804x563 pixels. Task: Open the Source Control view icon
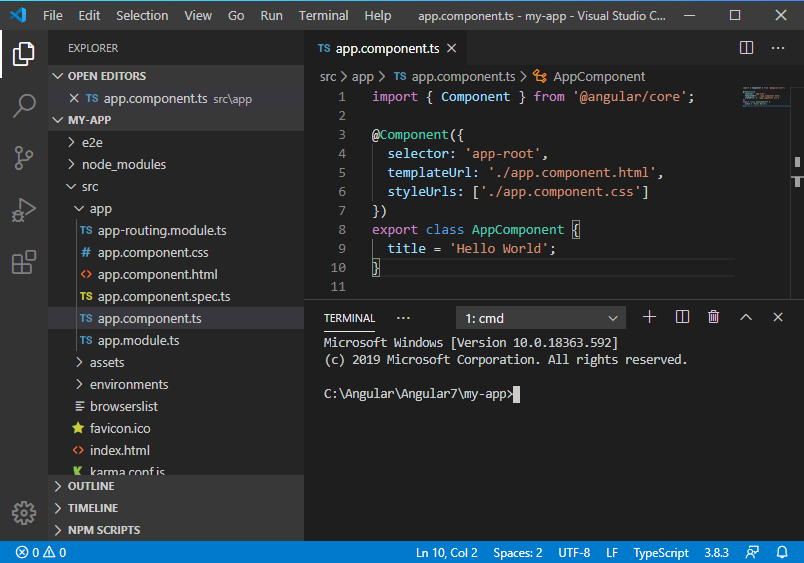24,158
